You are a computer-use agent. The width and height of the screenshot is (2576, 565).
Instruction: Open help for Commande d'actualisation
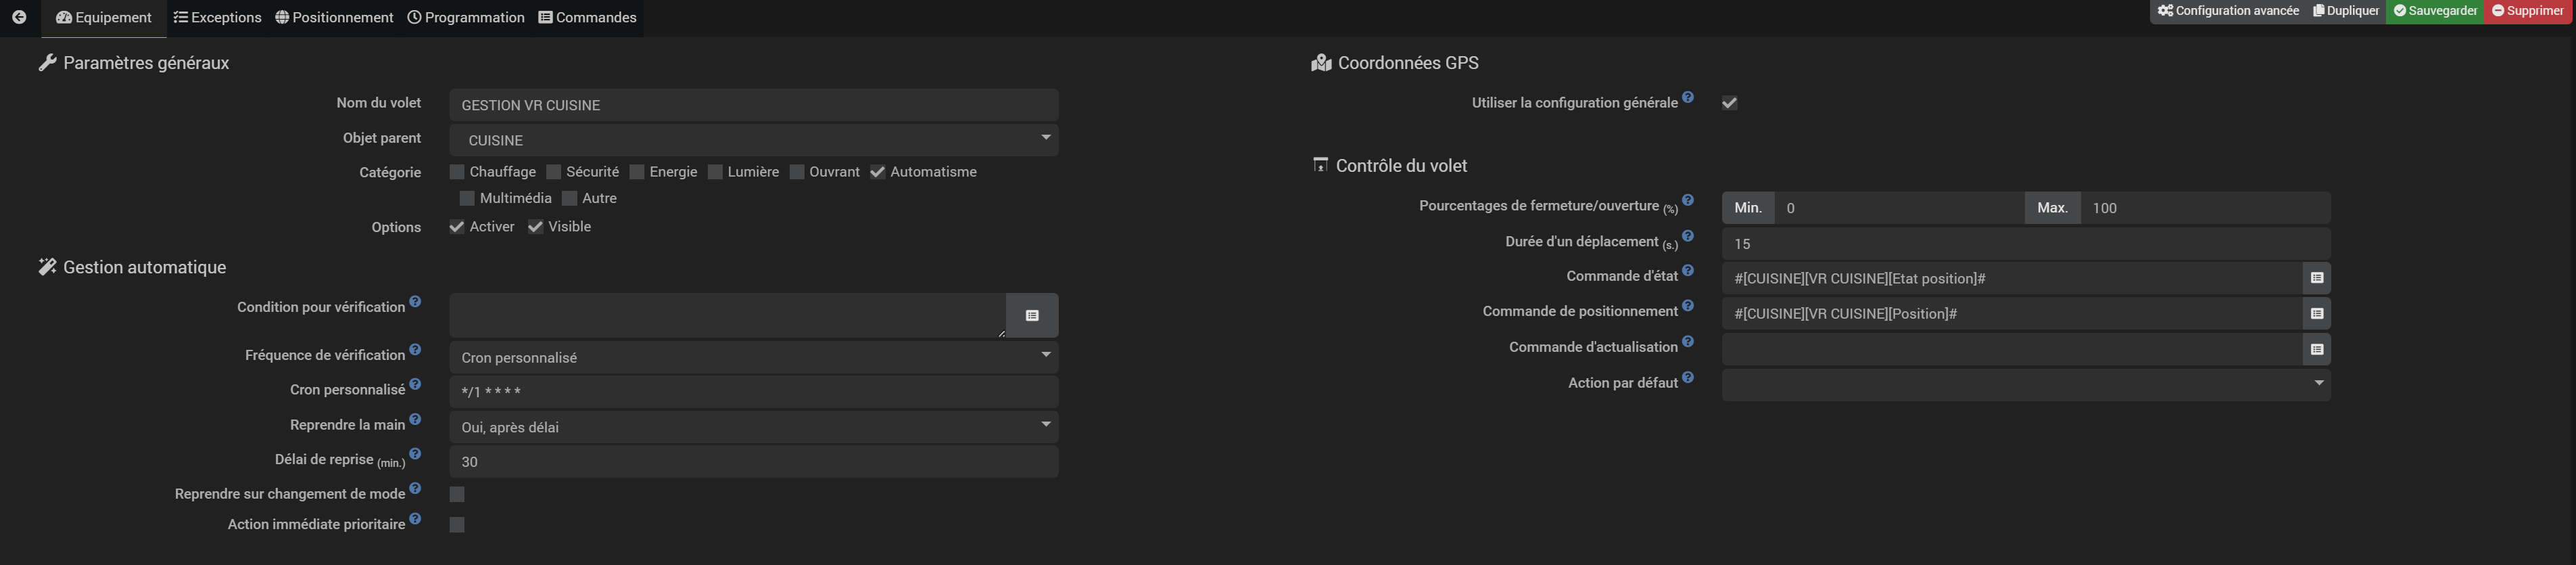pos(1688,341)
